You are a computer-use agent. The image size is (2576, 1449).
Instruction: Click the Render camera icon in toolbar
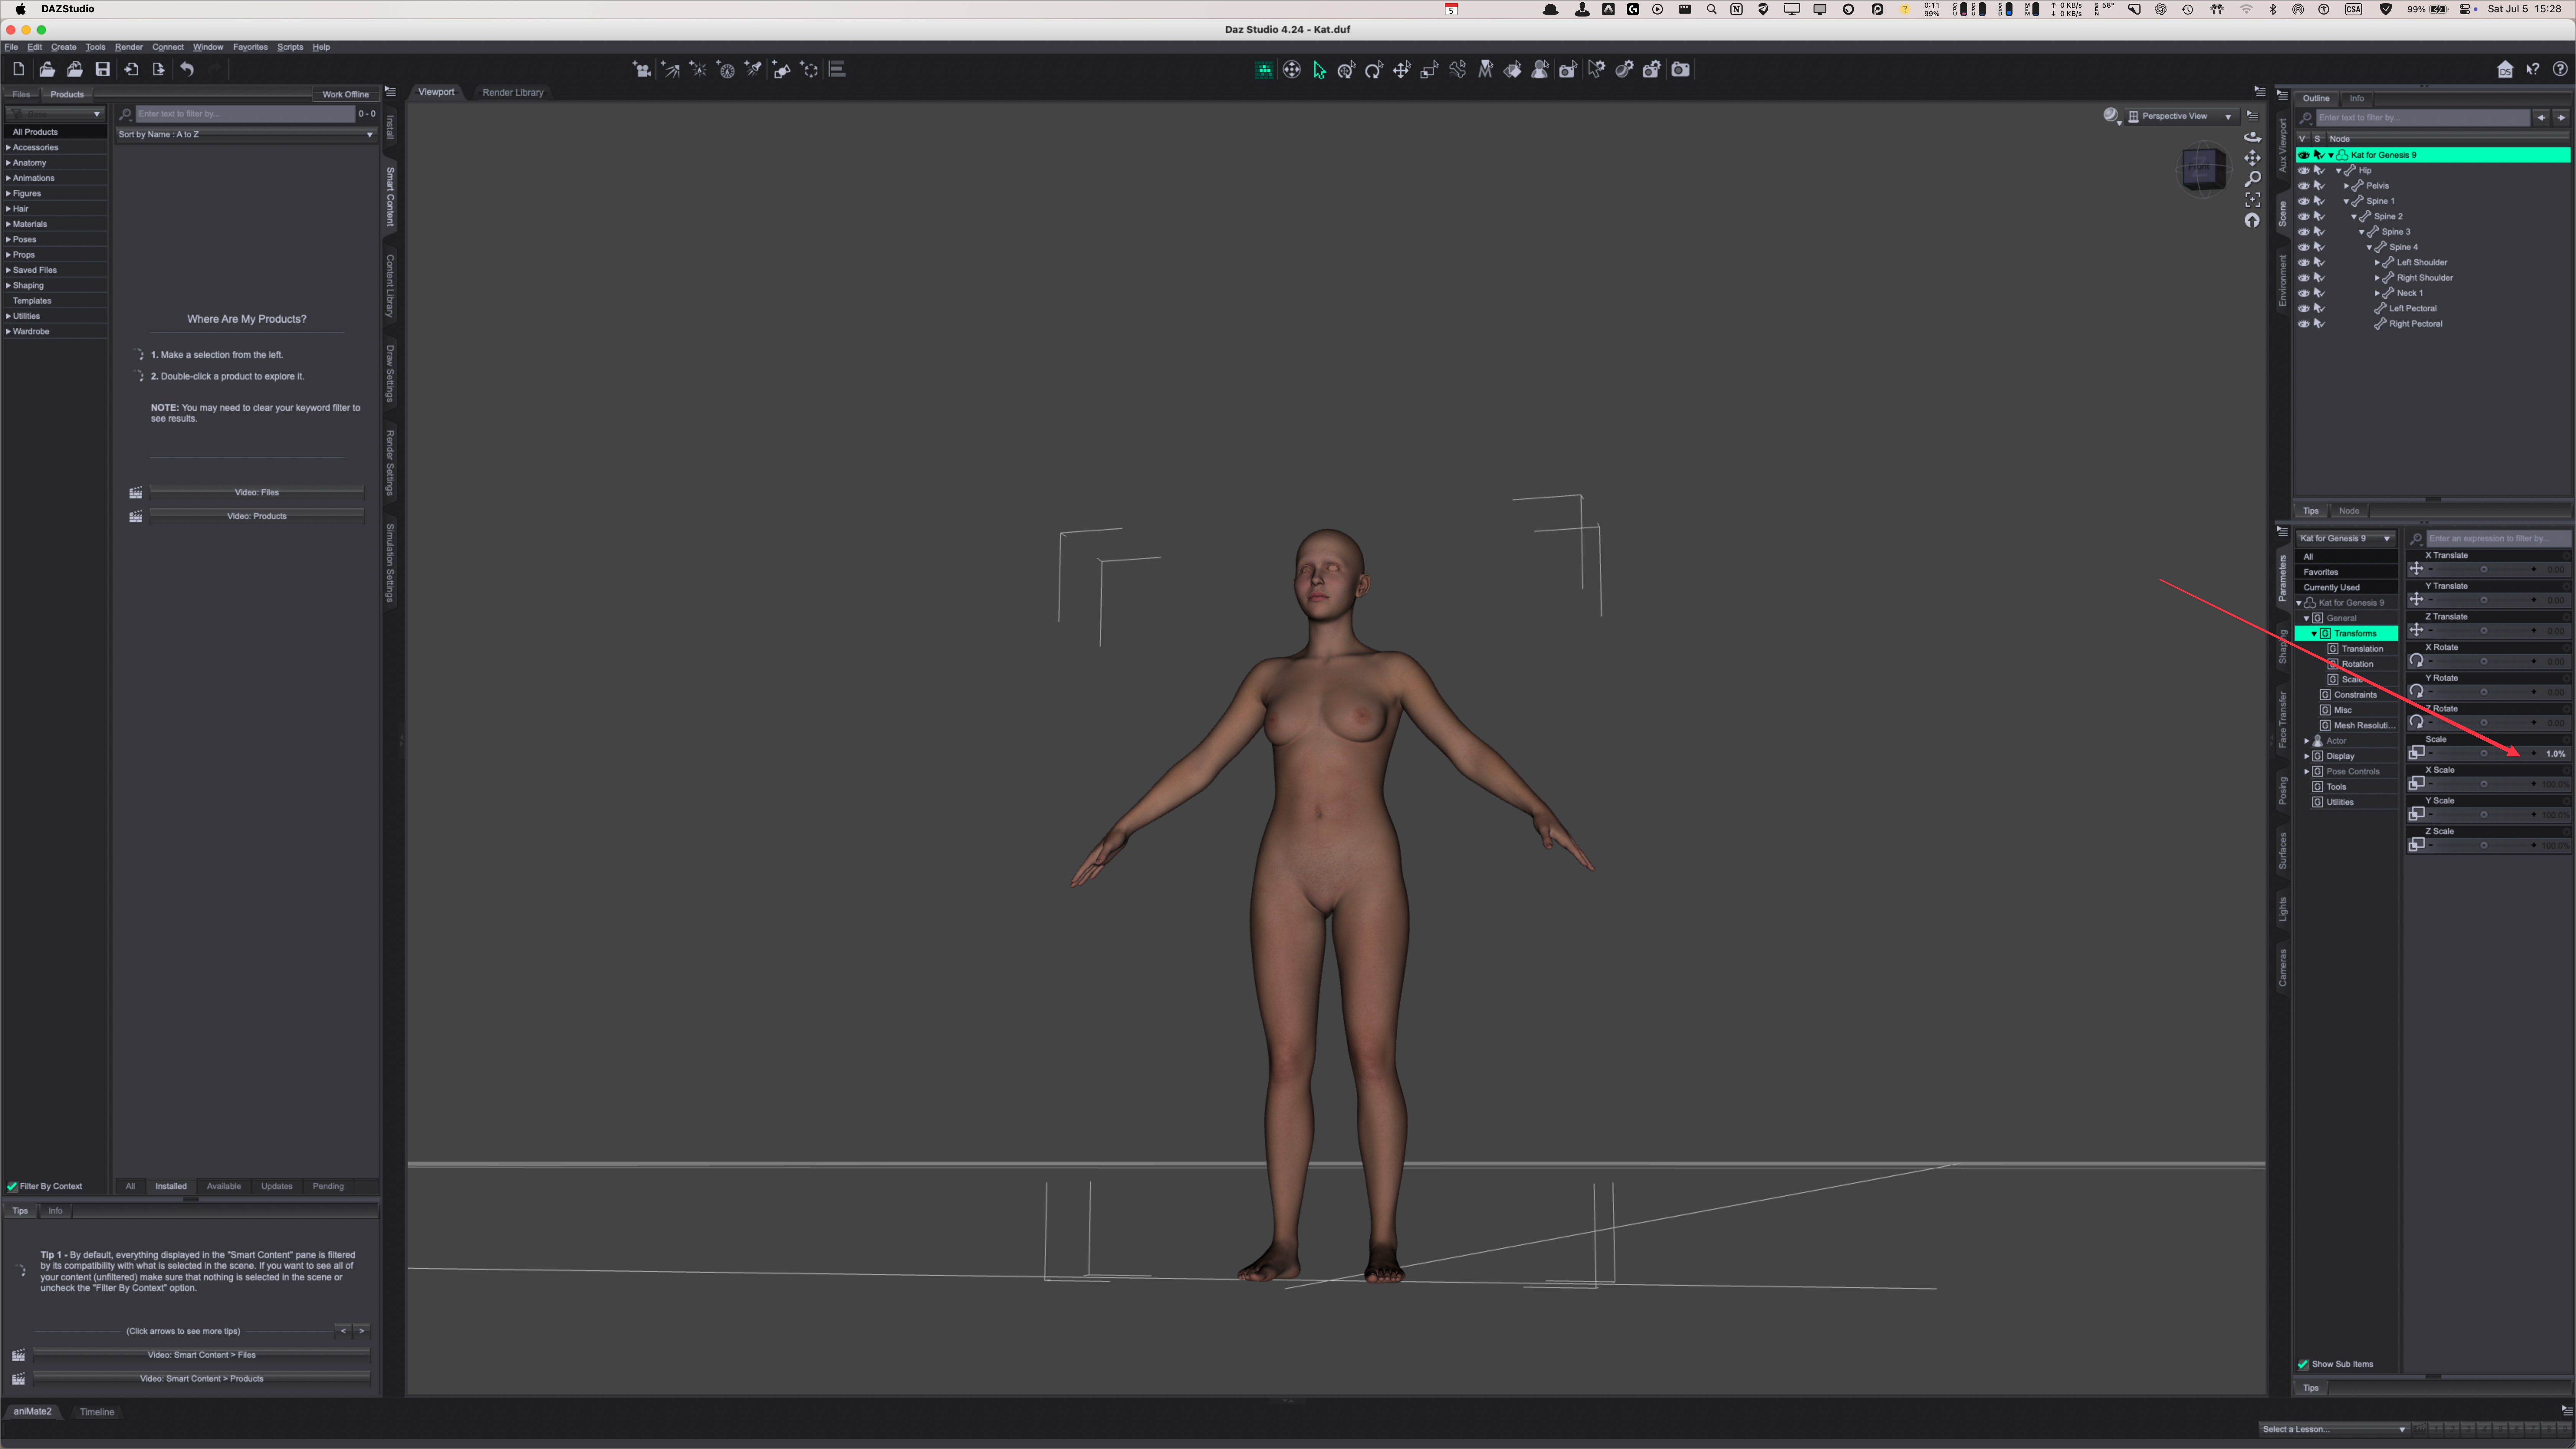click(x=1681, y=69)
